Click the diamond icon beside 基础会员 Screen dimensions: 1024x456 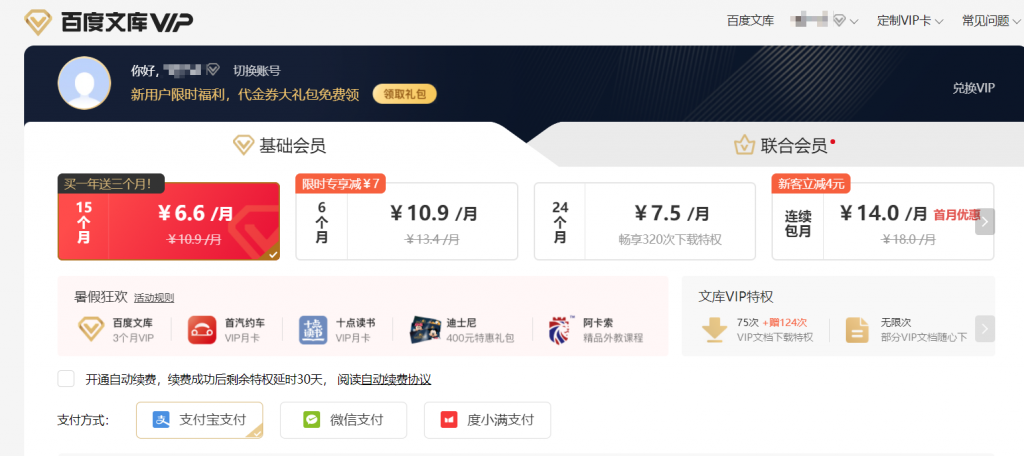[x=244, y=146]
